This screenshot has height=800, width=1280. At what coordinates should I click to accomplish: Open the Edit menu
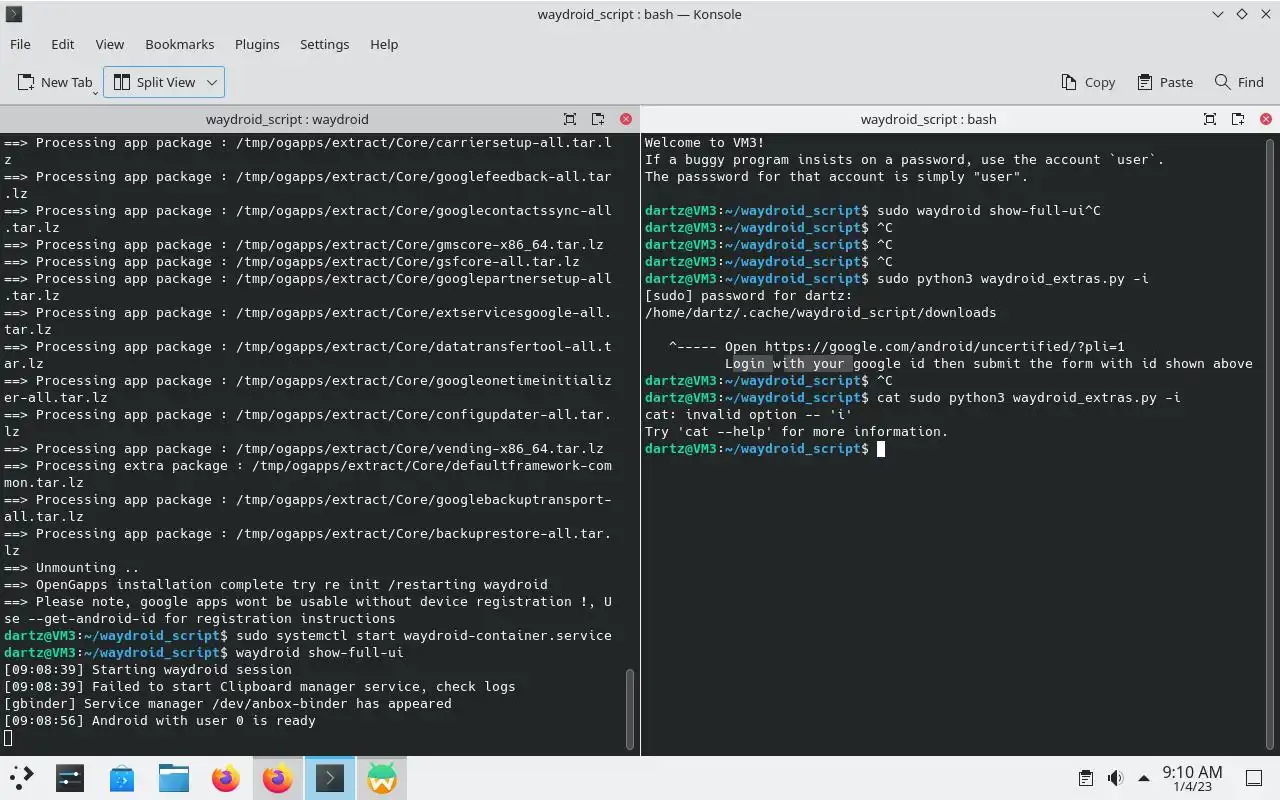(x=62, y=44)
